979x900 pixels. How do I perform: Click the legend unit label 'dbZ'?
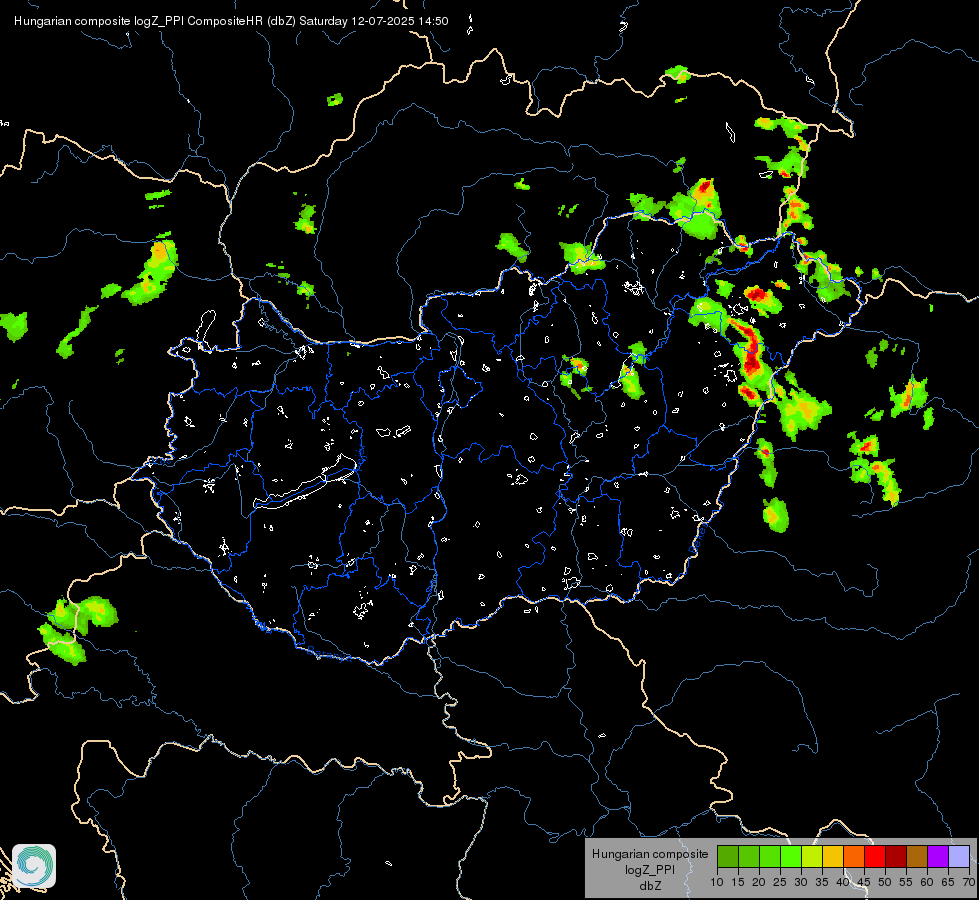(651, 886)
